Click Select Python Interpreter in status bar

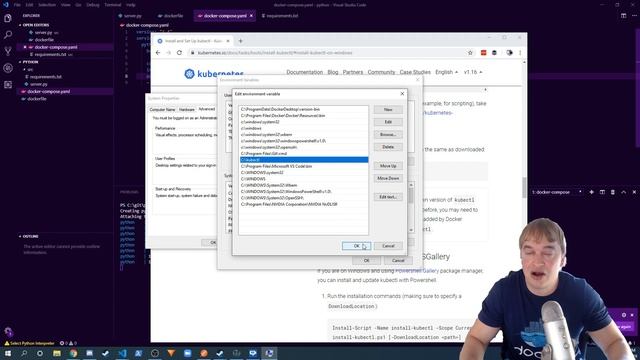[x=29, y=343]
